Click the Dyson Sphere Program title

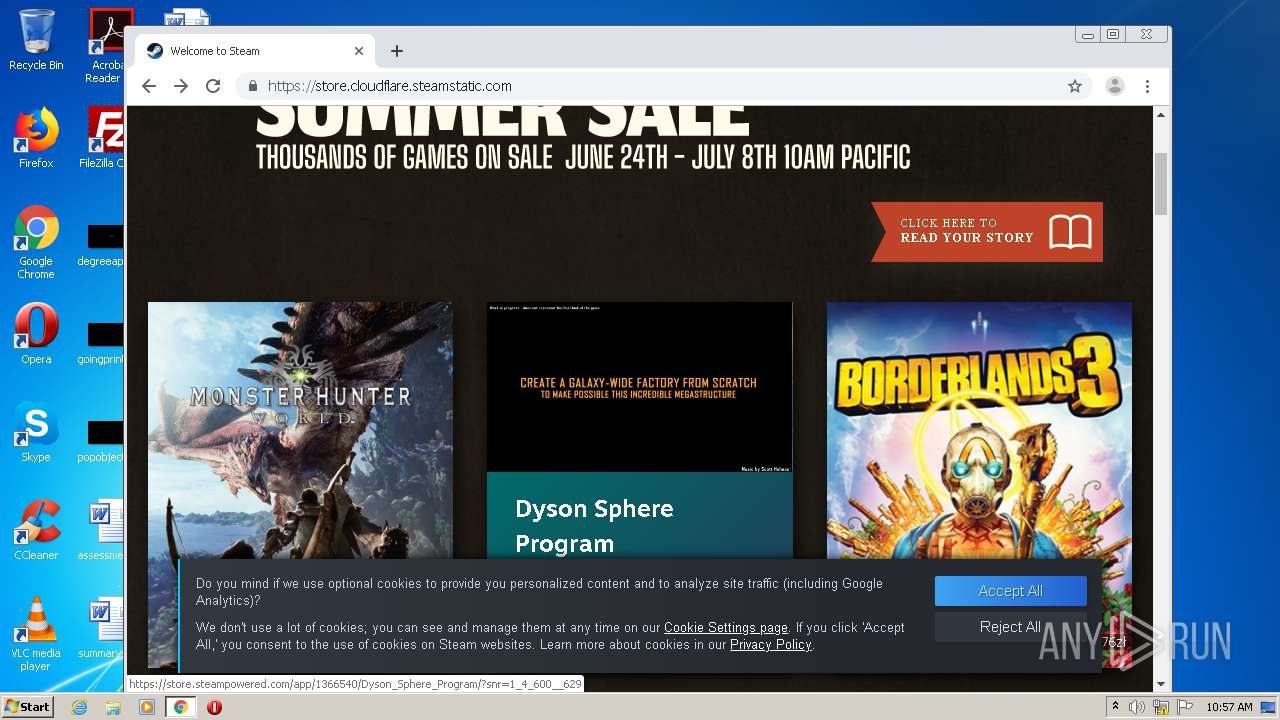[x=594, y=526]
